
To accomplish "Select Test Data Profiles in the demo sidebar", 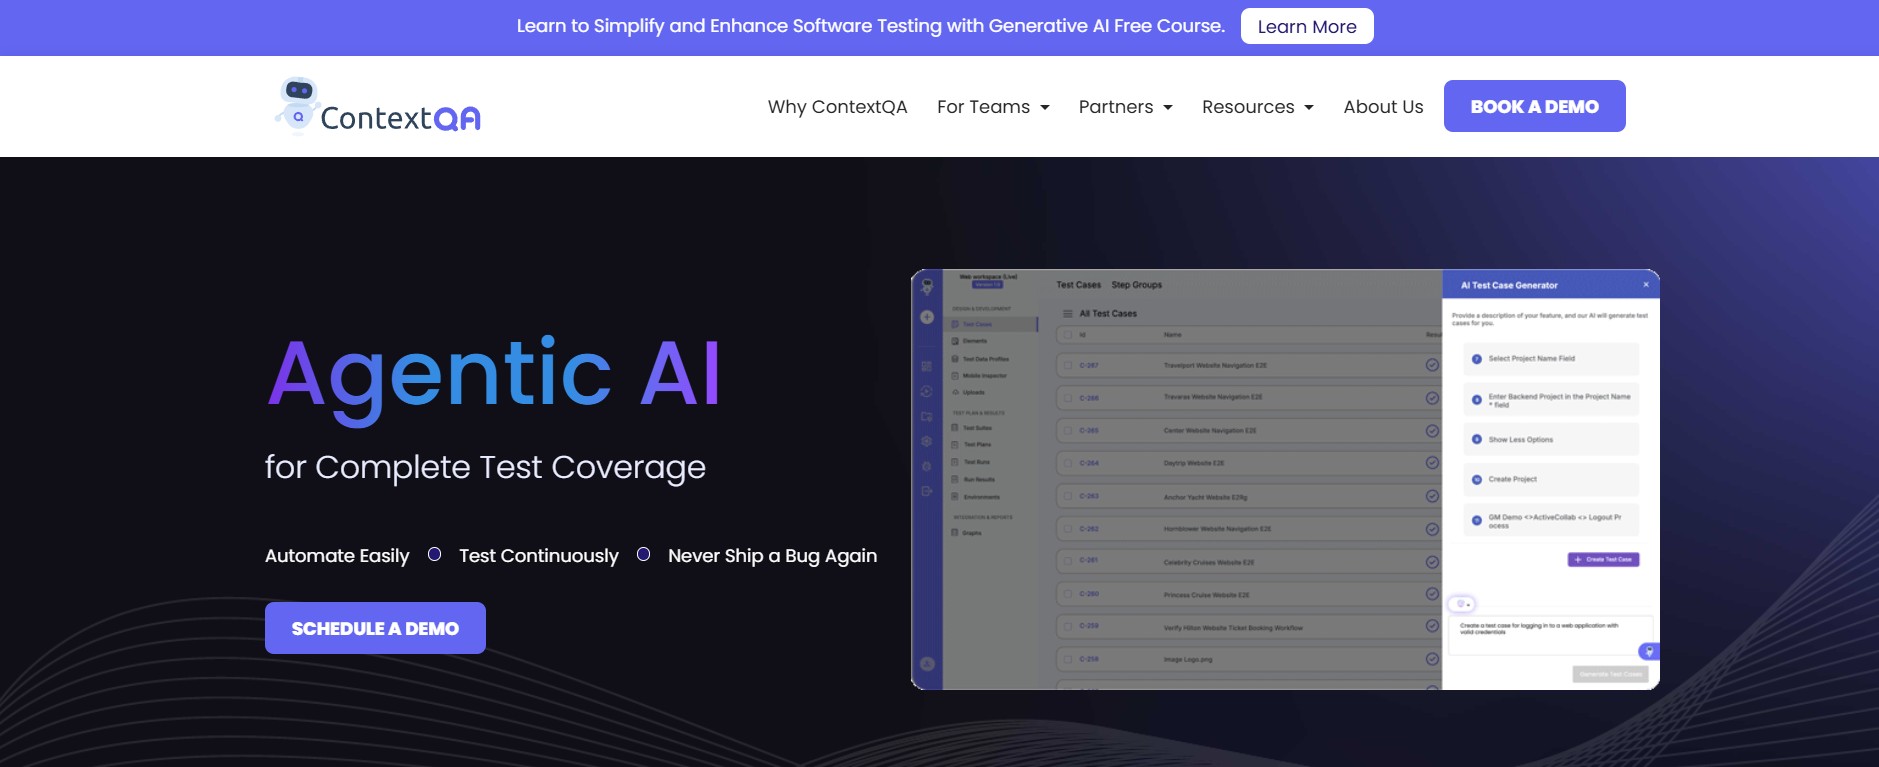I will point(980,358).
